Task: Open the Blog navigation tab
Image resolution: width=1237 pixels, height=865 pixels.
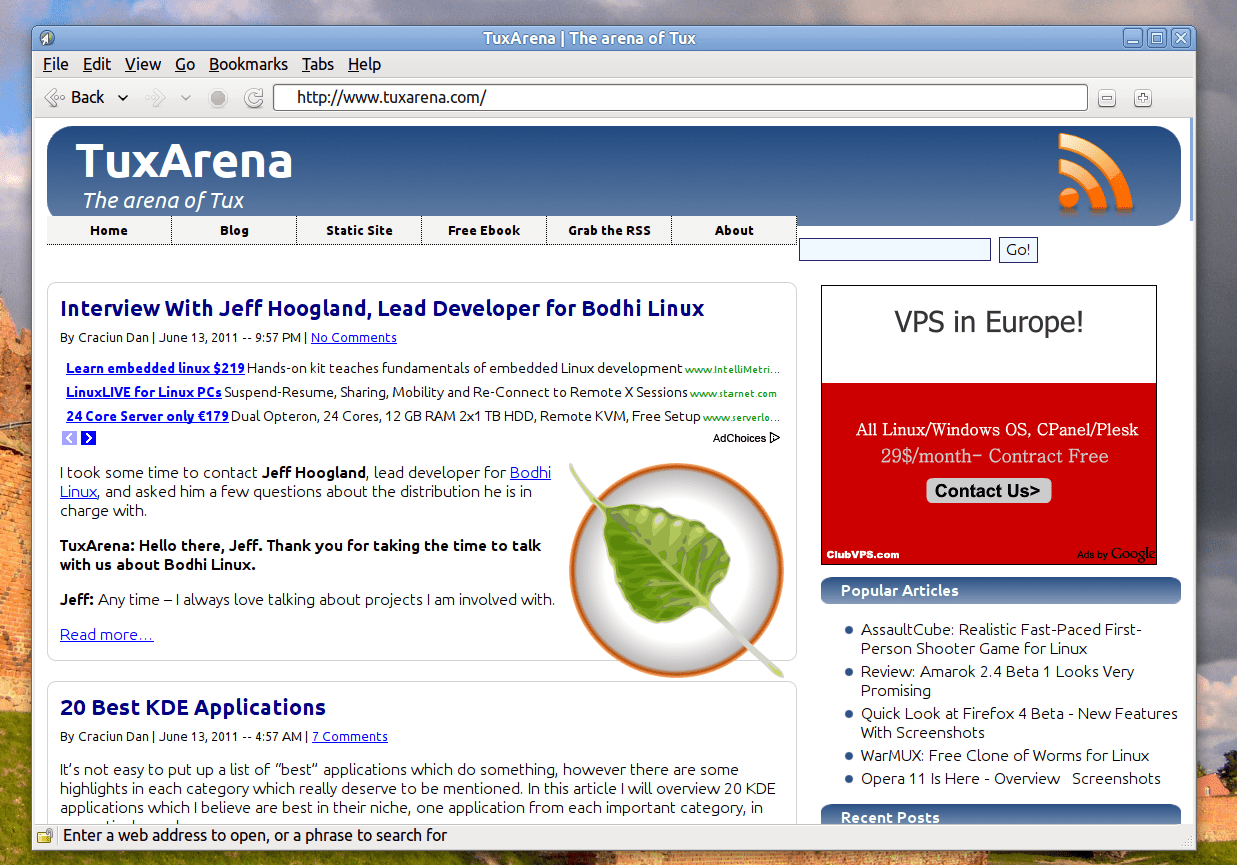Action: (234, 230)
